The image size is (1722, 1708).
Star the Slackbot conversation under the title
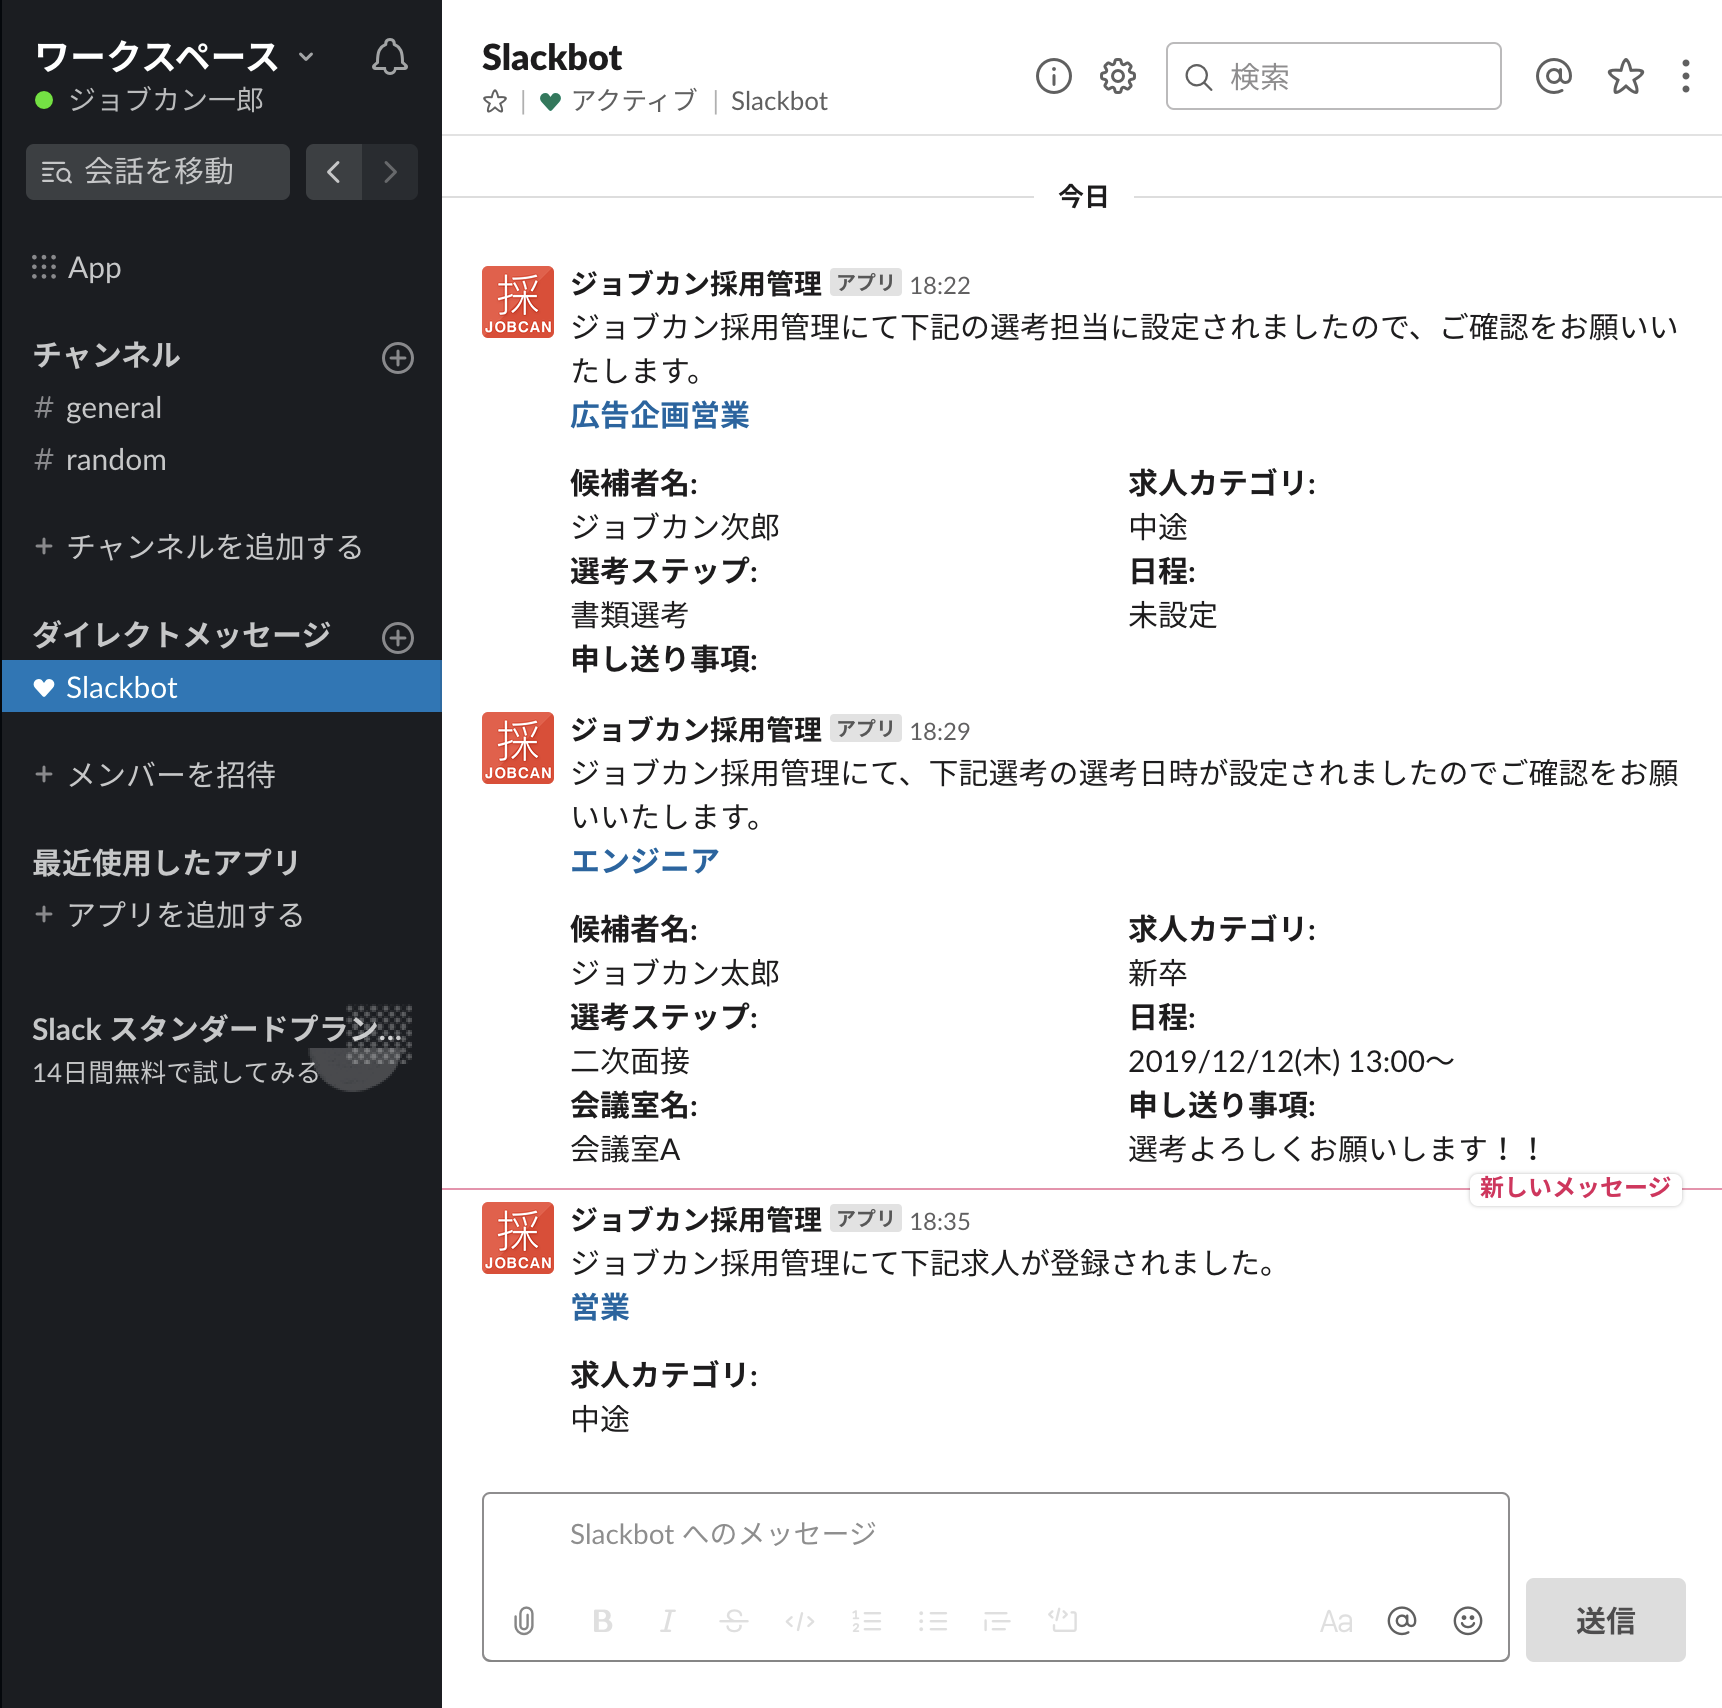pyautogui.click(x=495, y=102)
